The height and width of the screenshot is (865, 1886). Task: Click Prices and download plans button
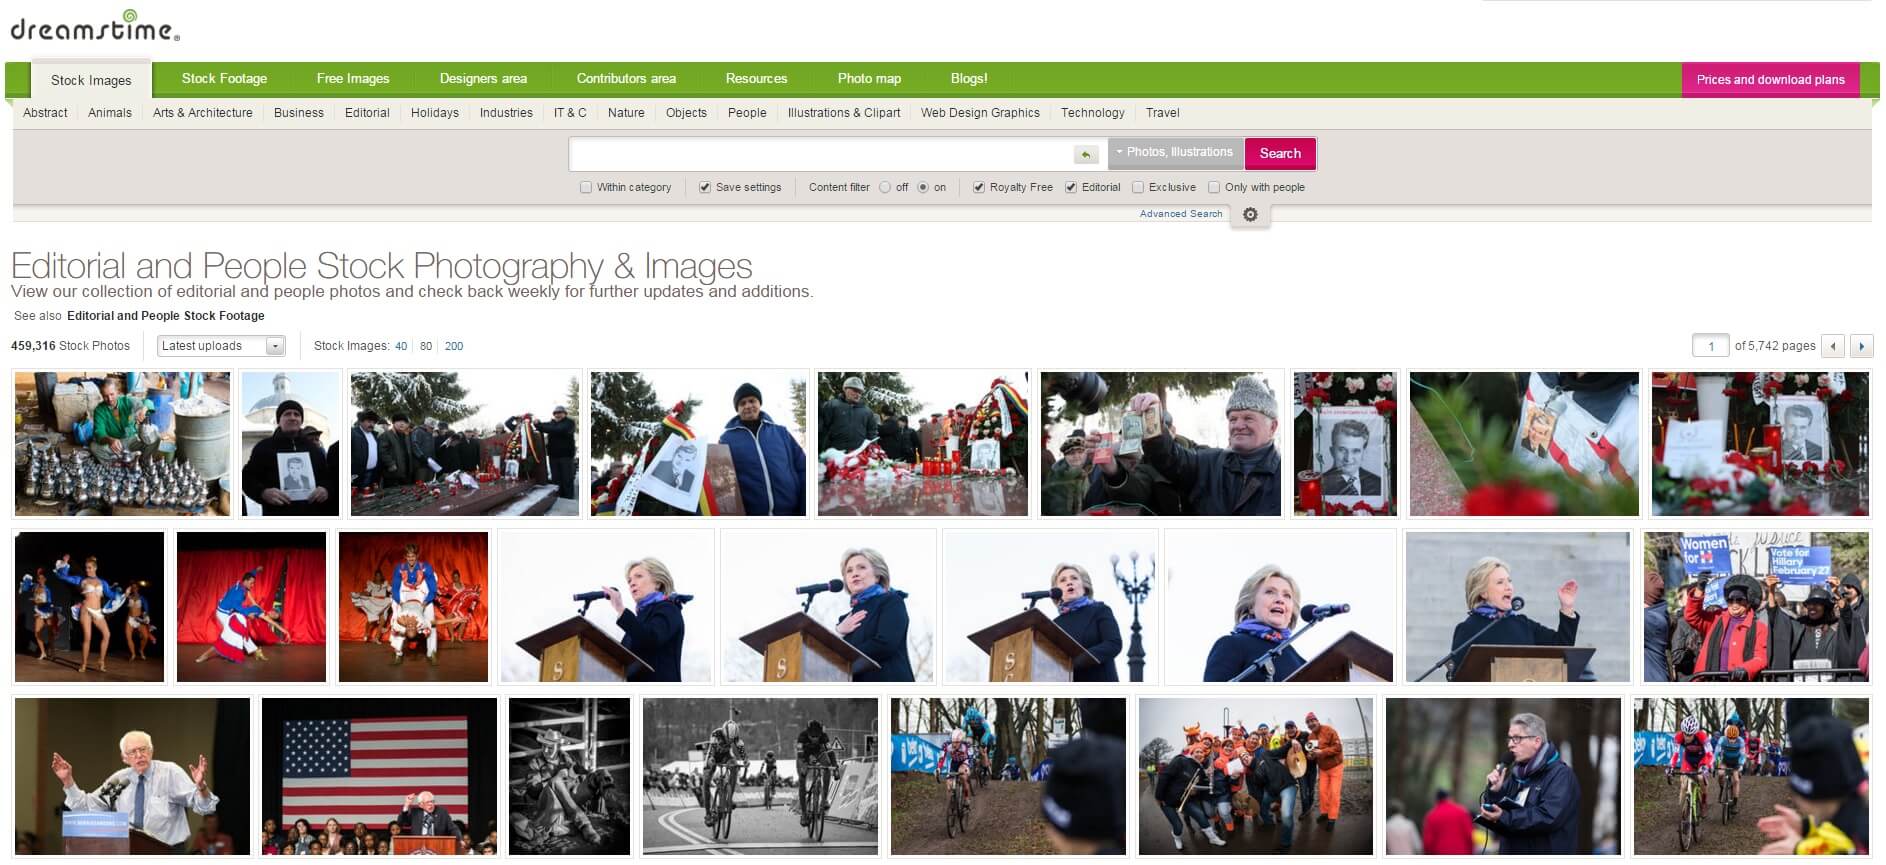(x=1770, y=79)
